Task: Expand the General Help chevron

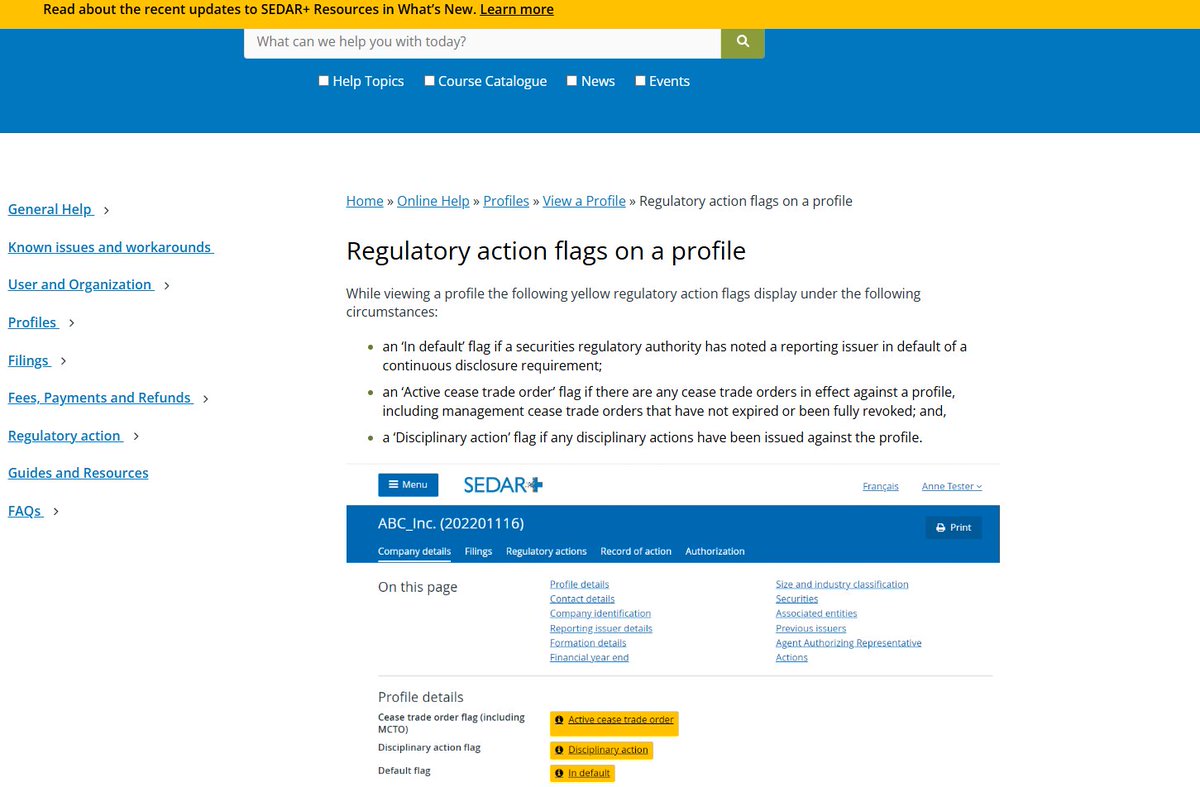Action: 107,210
